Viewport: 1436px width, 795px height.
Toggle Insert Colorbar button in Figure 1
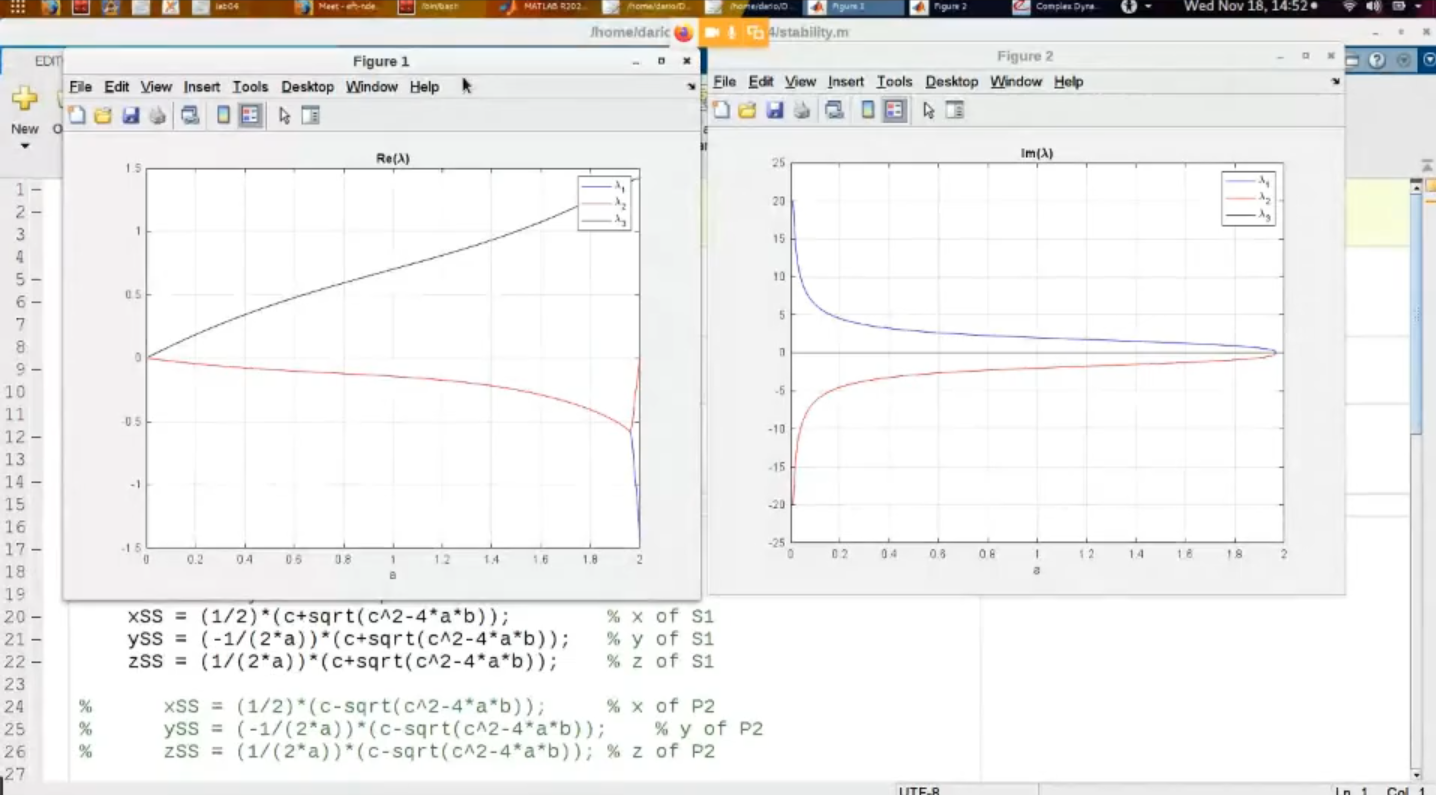pos(223,116)
